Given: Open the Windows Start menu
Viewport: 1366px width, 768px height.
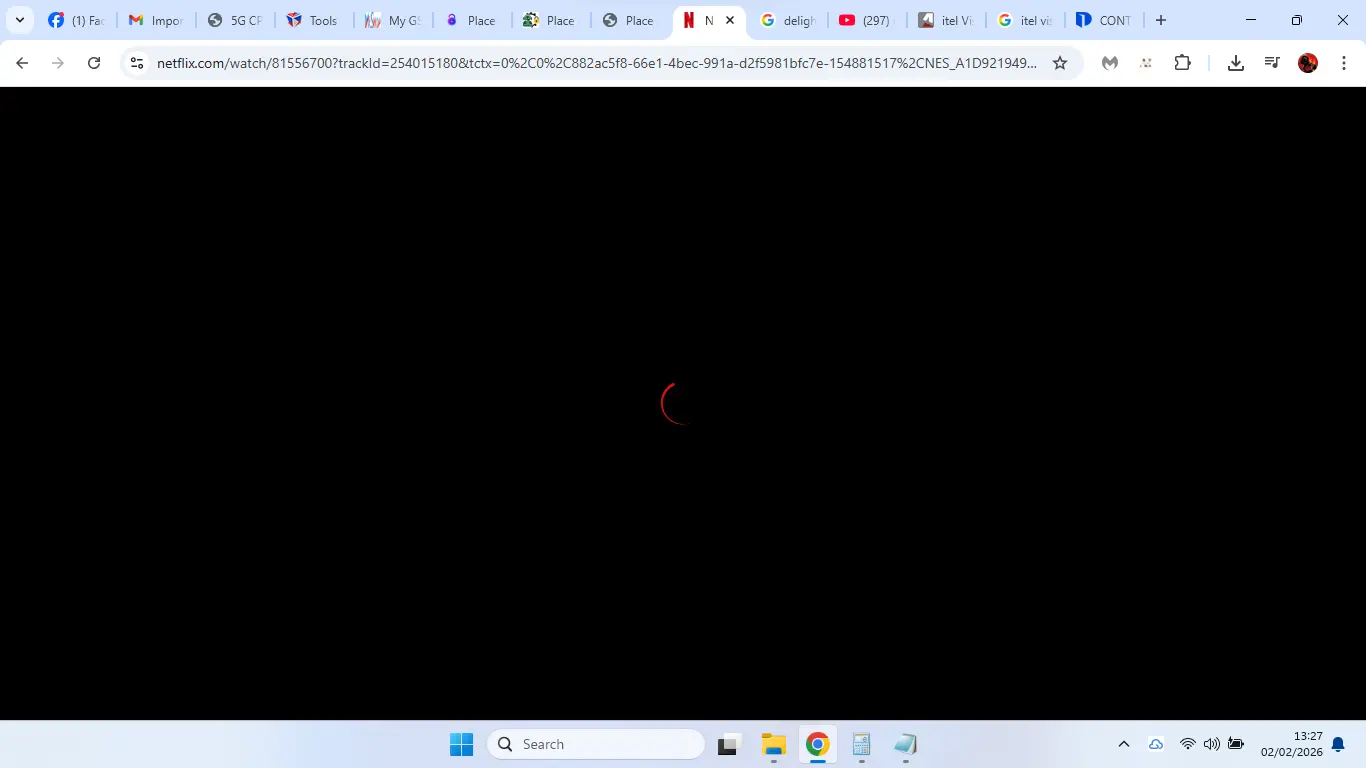Looking at the screenshot, I should click(x=461, y=744).
